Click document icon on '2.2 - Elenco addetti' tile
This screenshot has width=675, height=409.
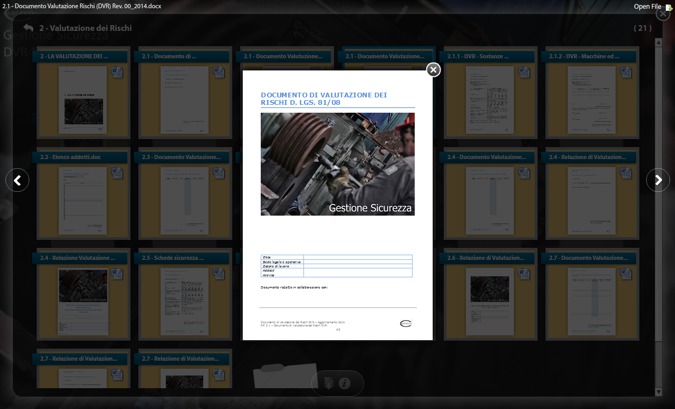click(x=117, y=174)
